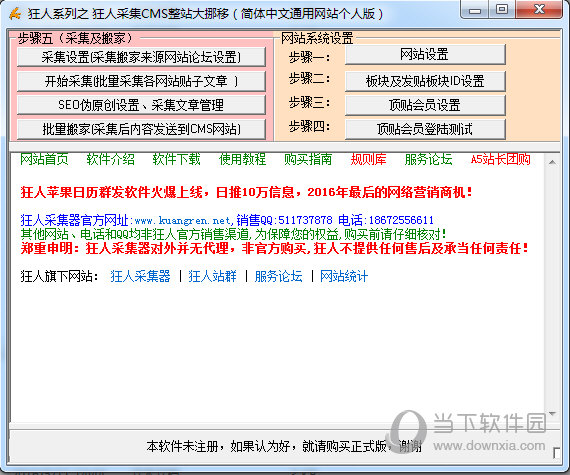The height and width of the screenshot is (475, 570).
Task: Go to 网站首页 link
Action: point(44,159)
